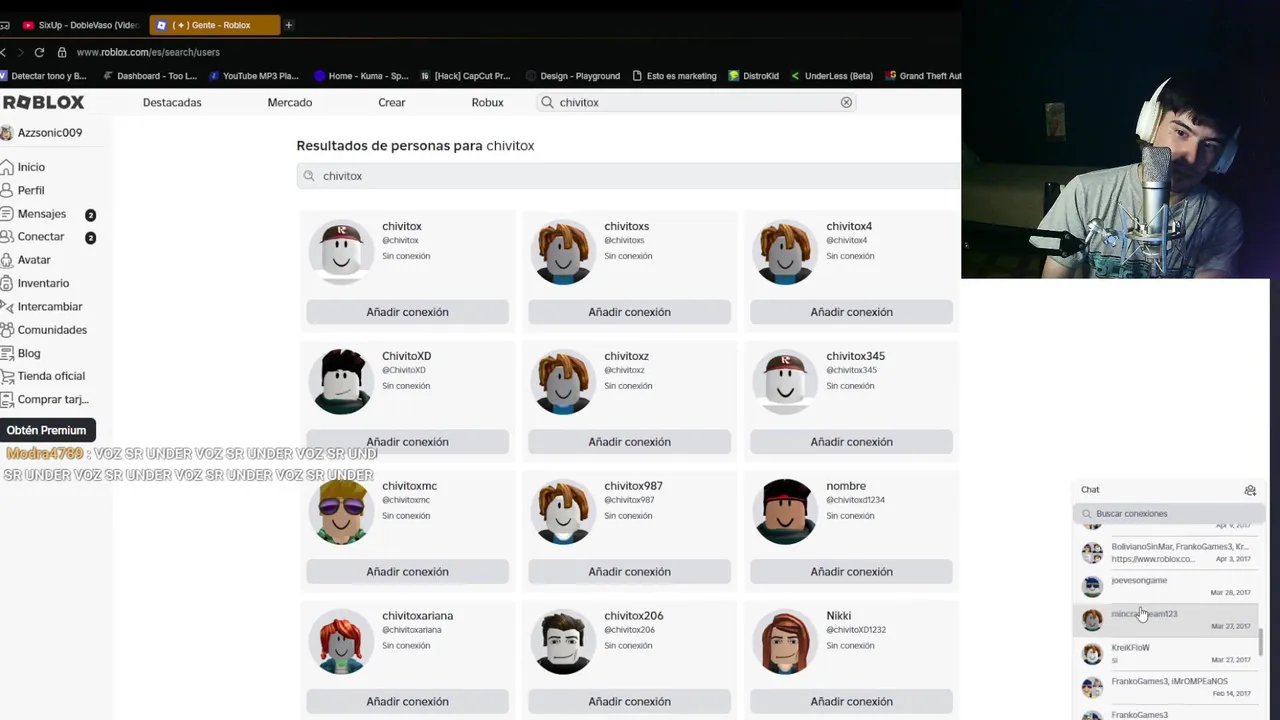Viewport: 1280px width, 720px height.
Task: Click the chat panel settings icon
Action: 1250,490
